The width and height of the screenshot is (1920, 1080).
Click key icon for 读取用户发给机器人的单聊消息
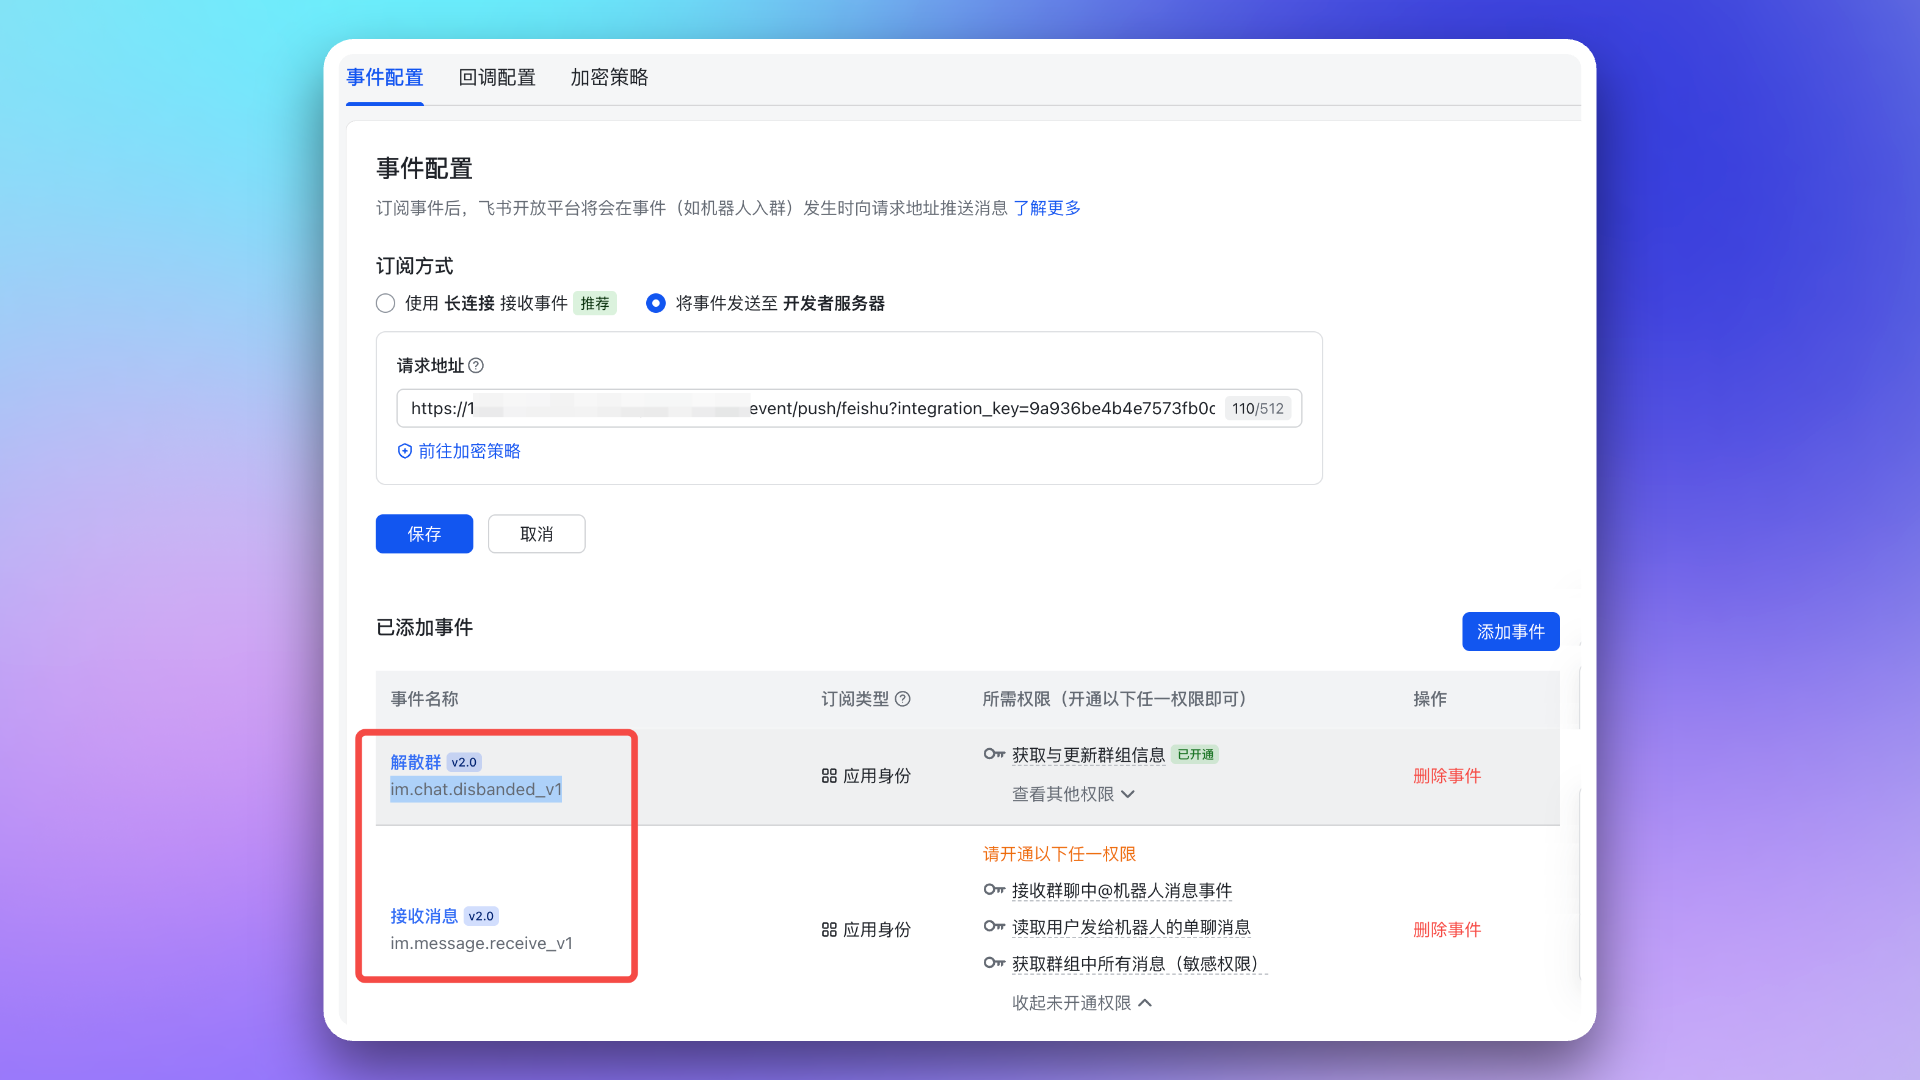[x=993, y=927]
